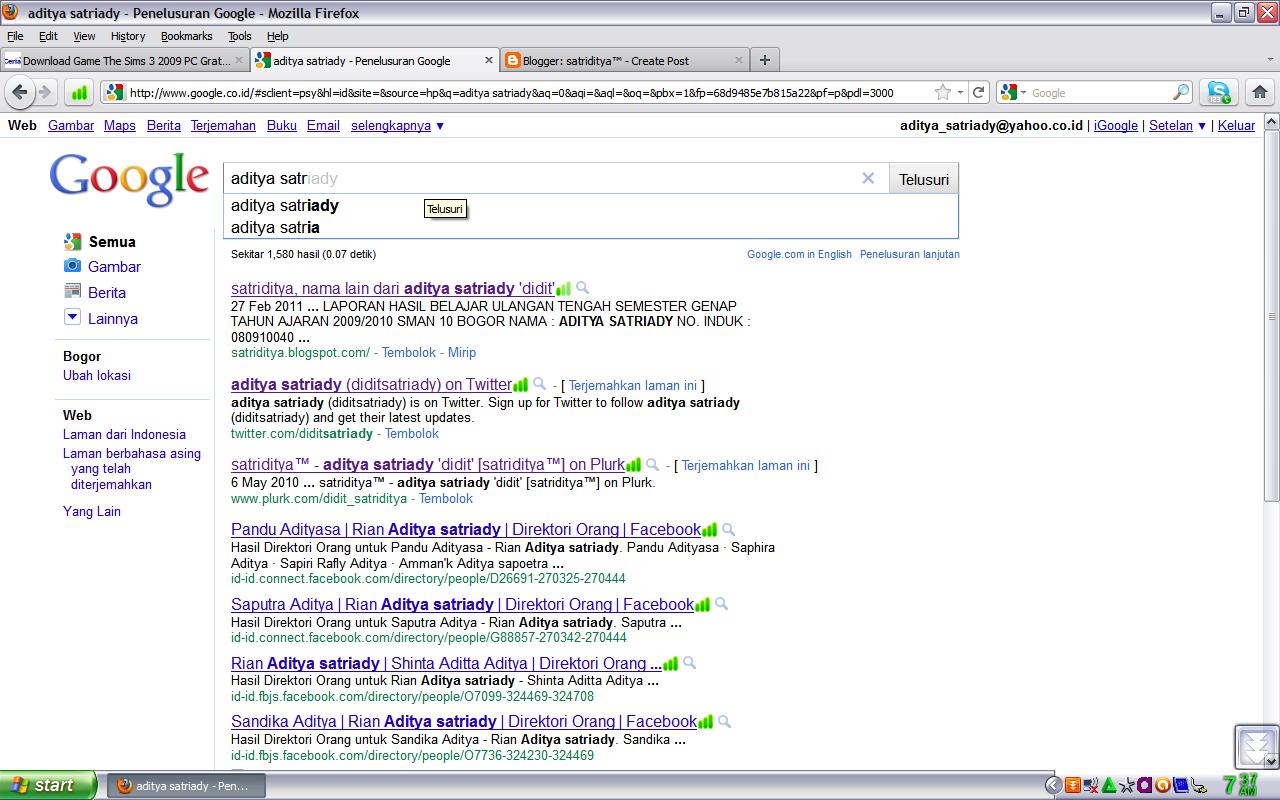Go forward with the Forward arrow button
Screen dimensions: 1280x800
44,92
